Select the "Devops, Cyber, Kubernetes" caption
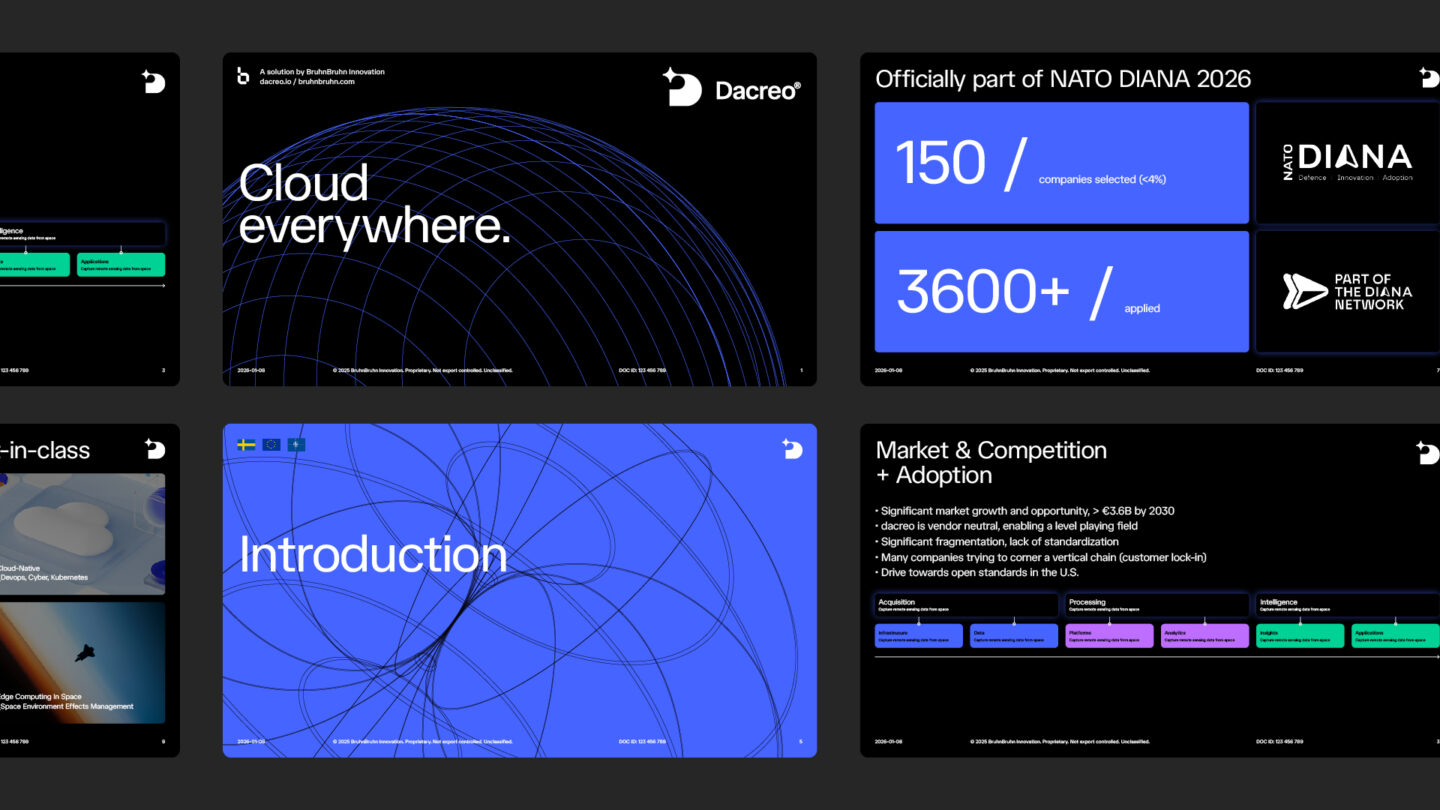The width and height of the screenshot is (1440, 810). (44, 577)
